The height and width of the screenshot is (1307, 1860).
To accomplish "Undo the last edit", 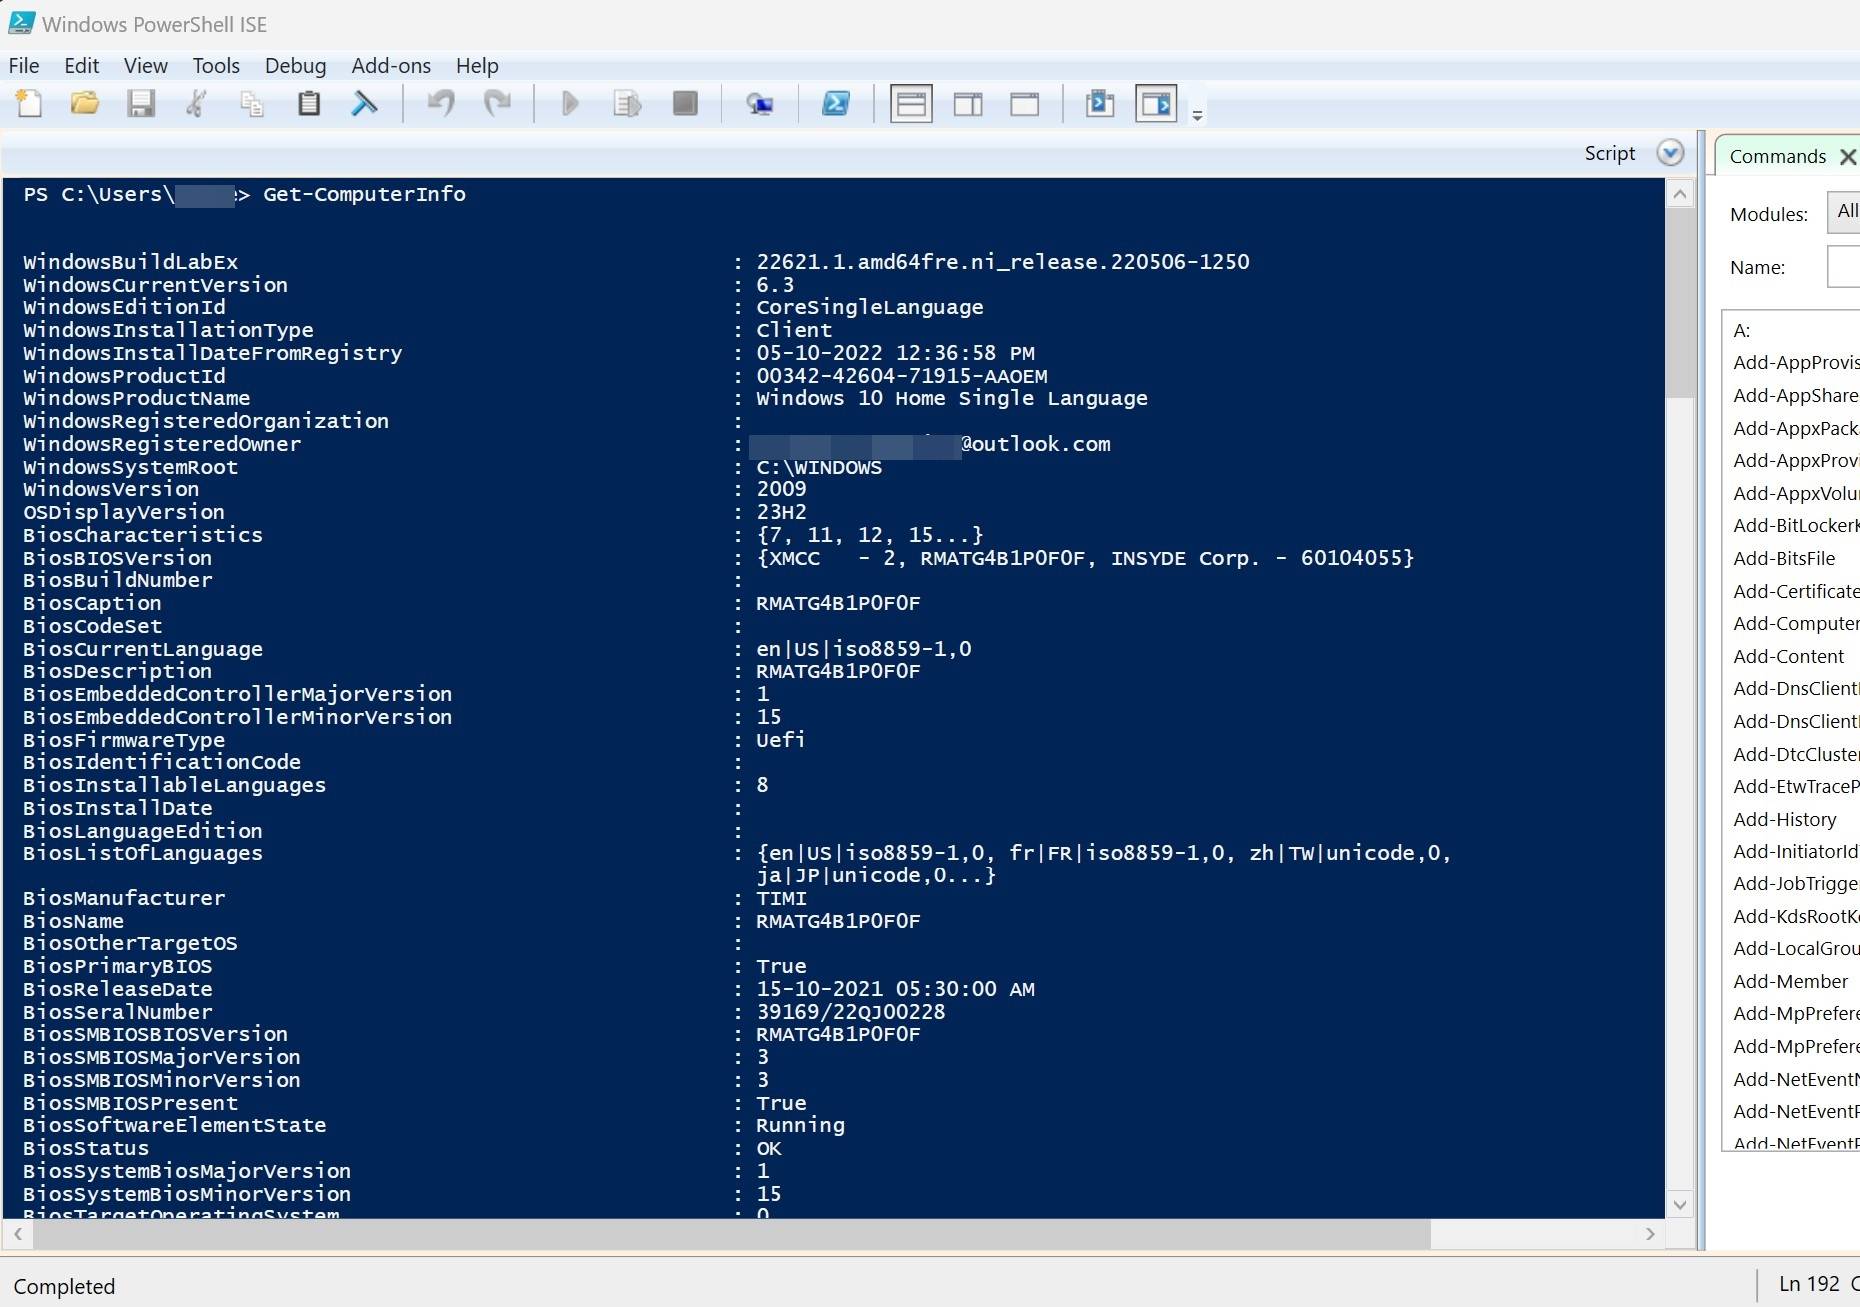I will click(x=441, y=103).
